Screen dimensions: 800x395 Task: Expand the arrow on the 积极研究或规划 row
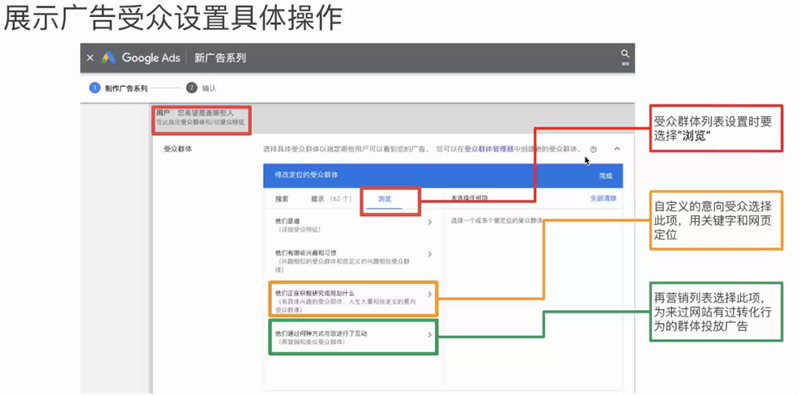point(430,294)
